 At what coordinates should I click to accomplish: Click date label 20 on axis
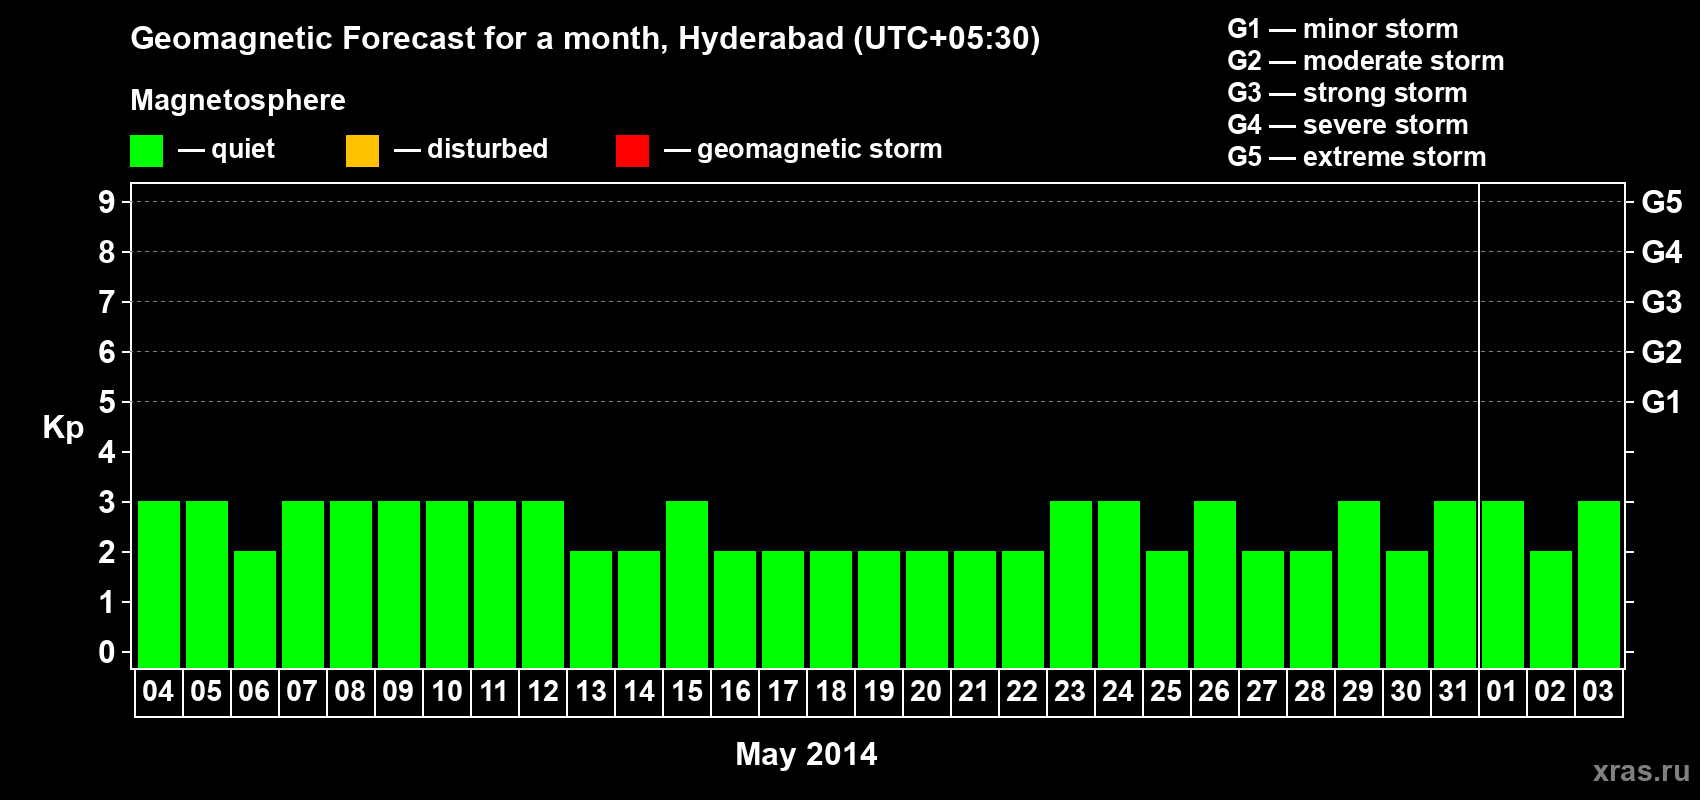pos(926,692)
